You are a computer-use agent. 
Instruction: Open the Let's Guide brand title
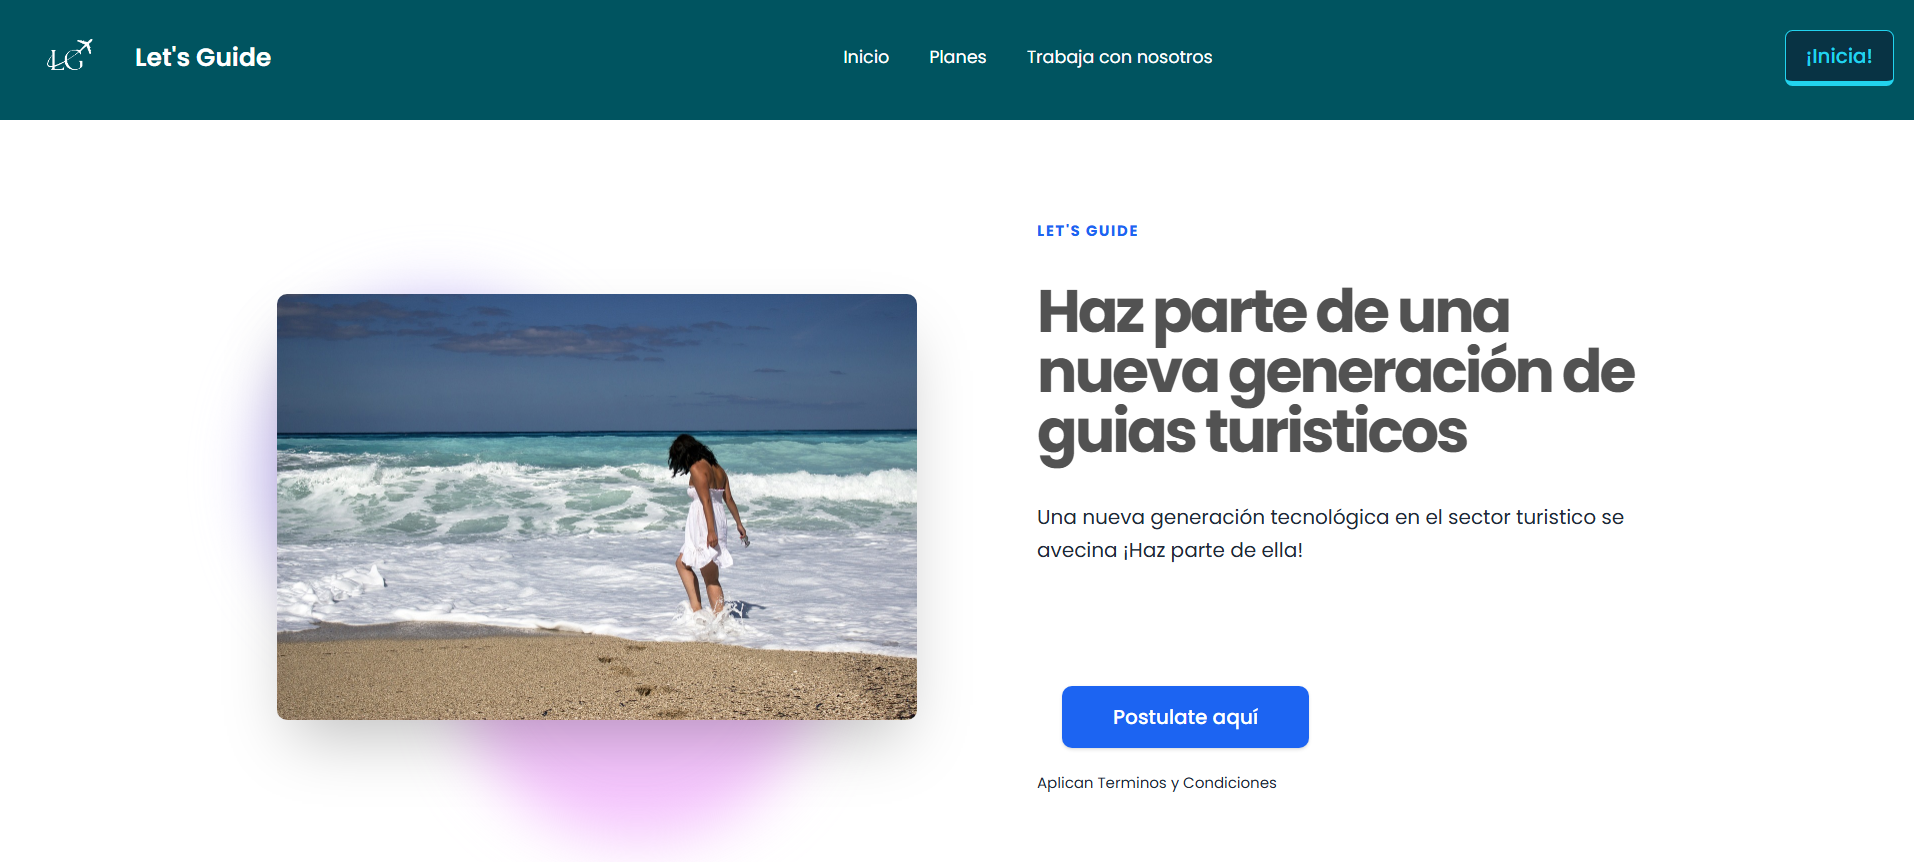point(203,57)
